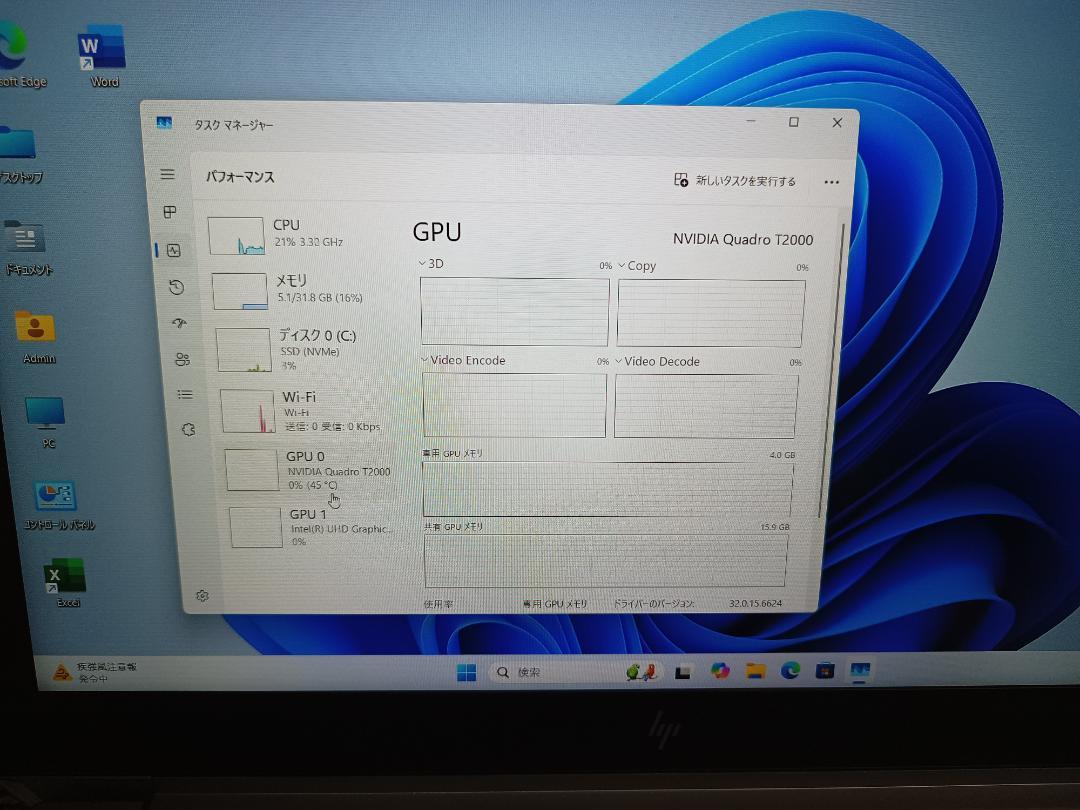Image resolution: width=1080 pixels, height=810 pixels.
Task: Open the Excel desktop shortcut
Action: point(65,583)
